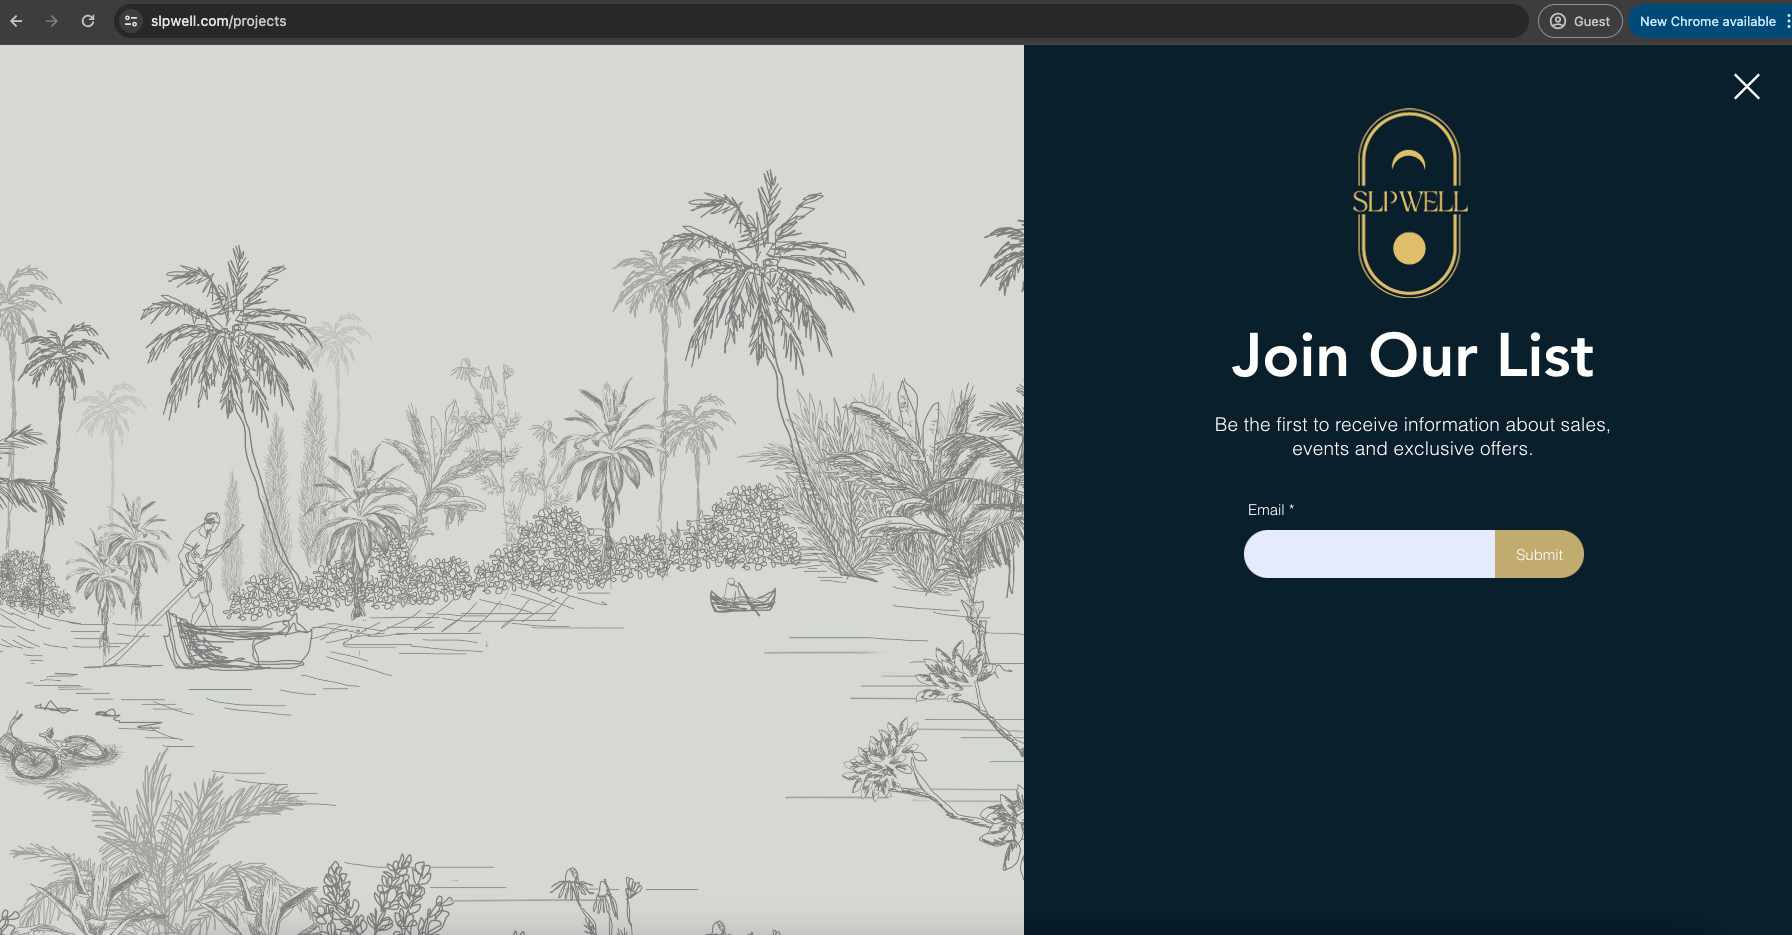Go back using the browser back arrow
This screenshot has width=1792, height=935.
[16, 21]
